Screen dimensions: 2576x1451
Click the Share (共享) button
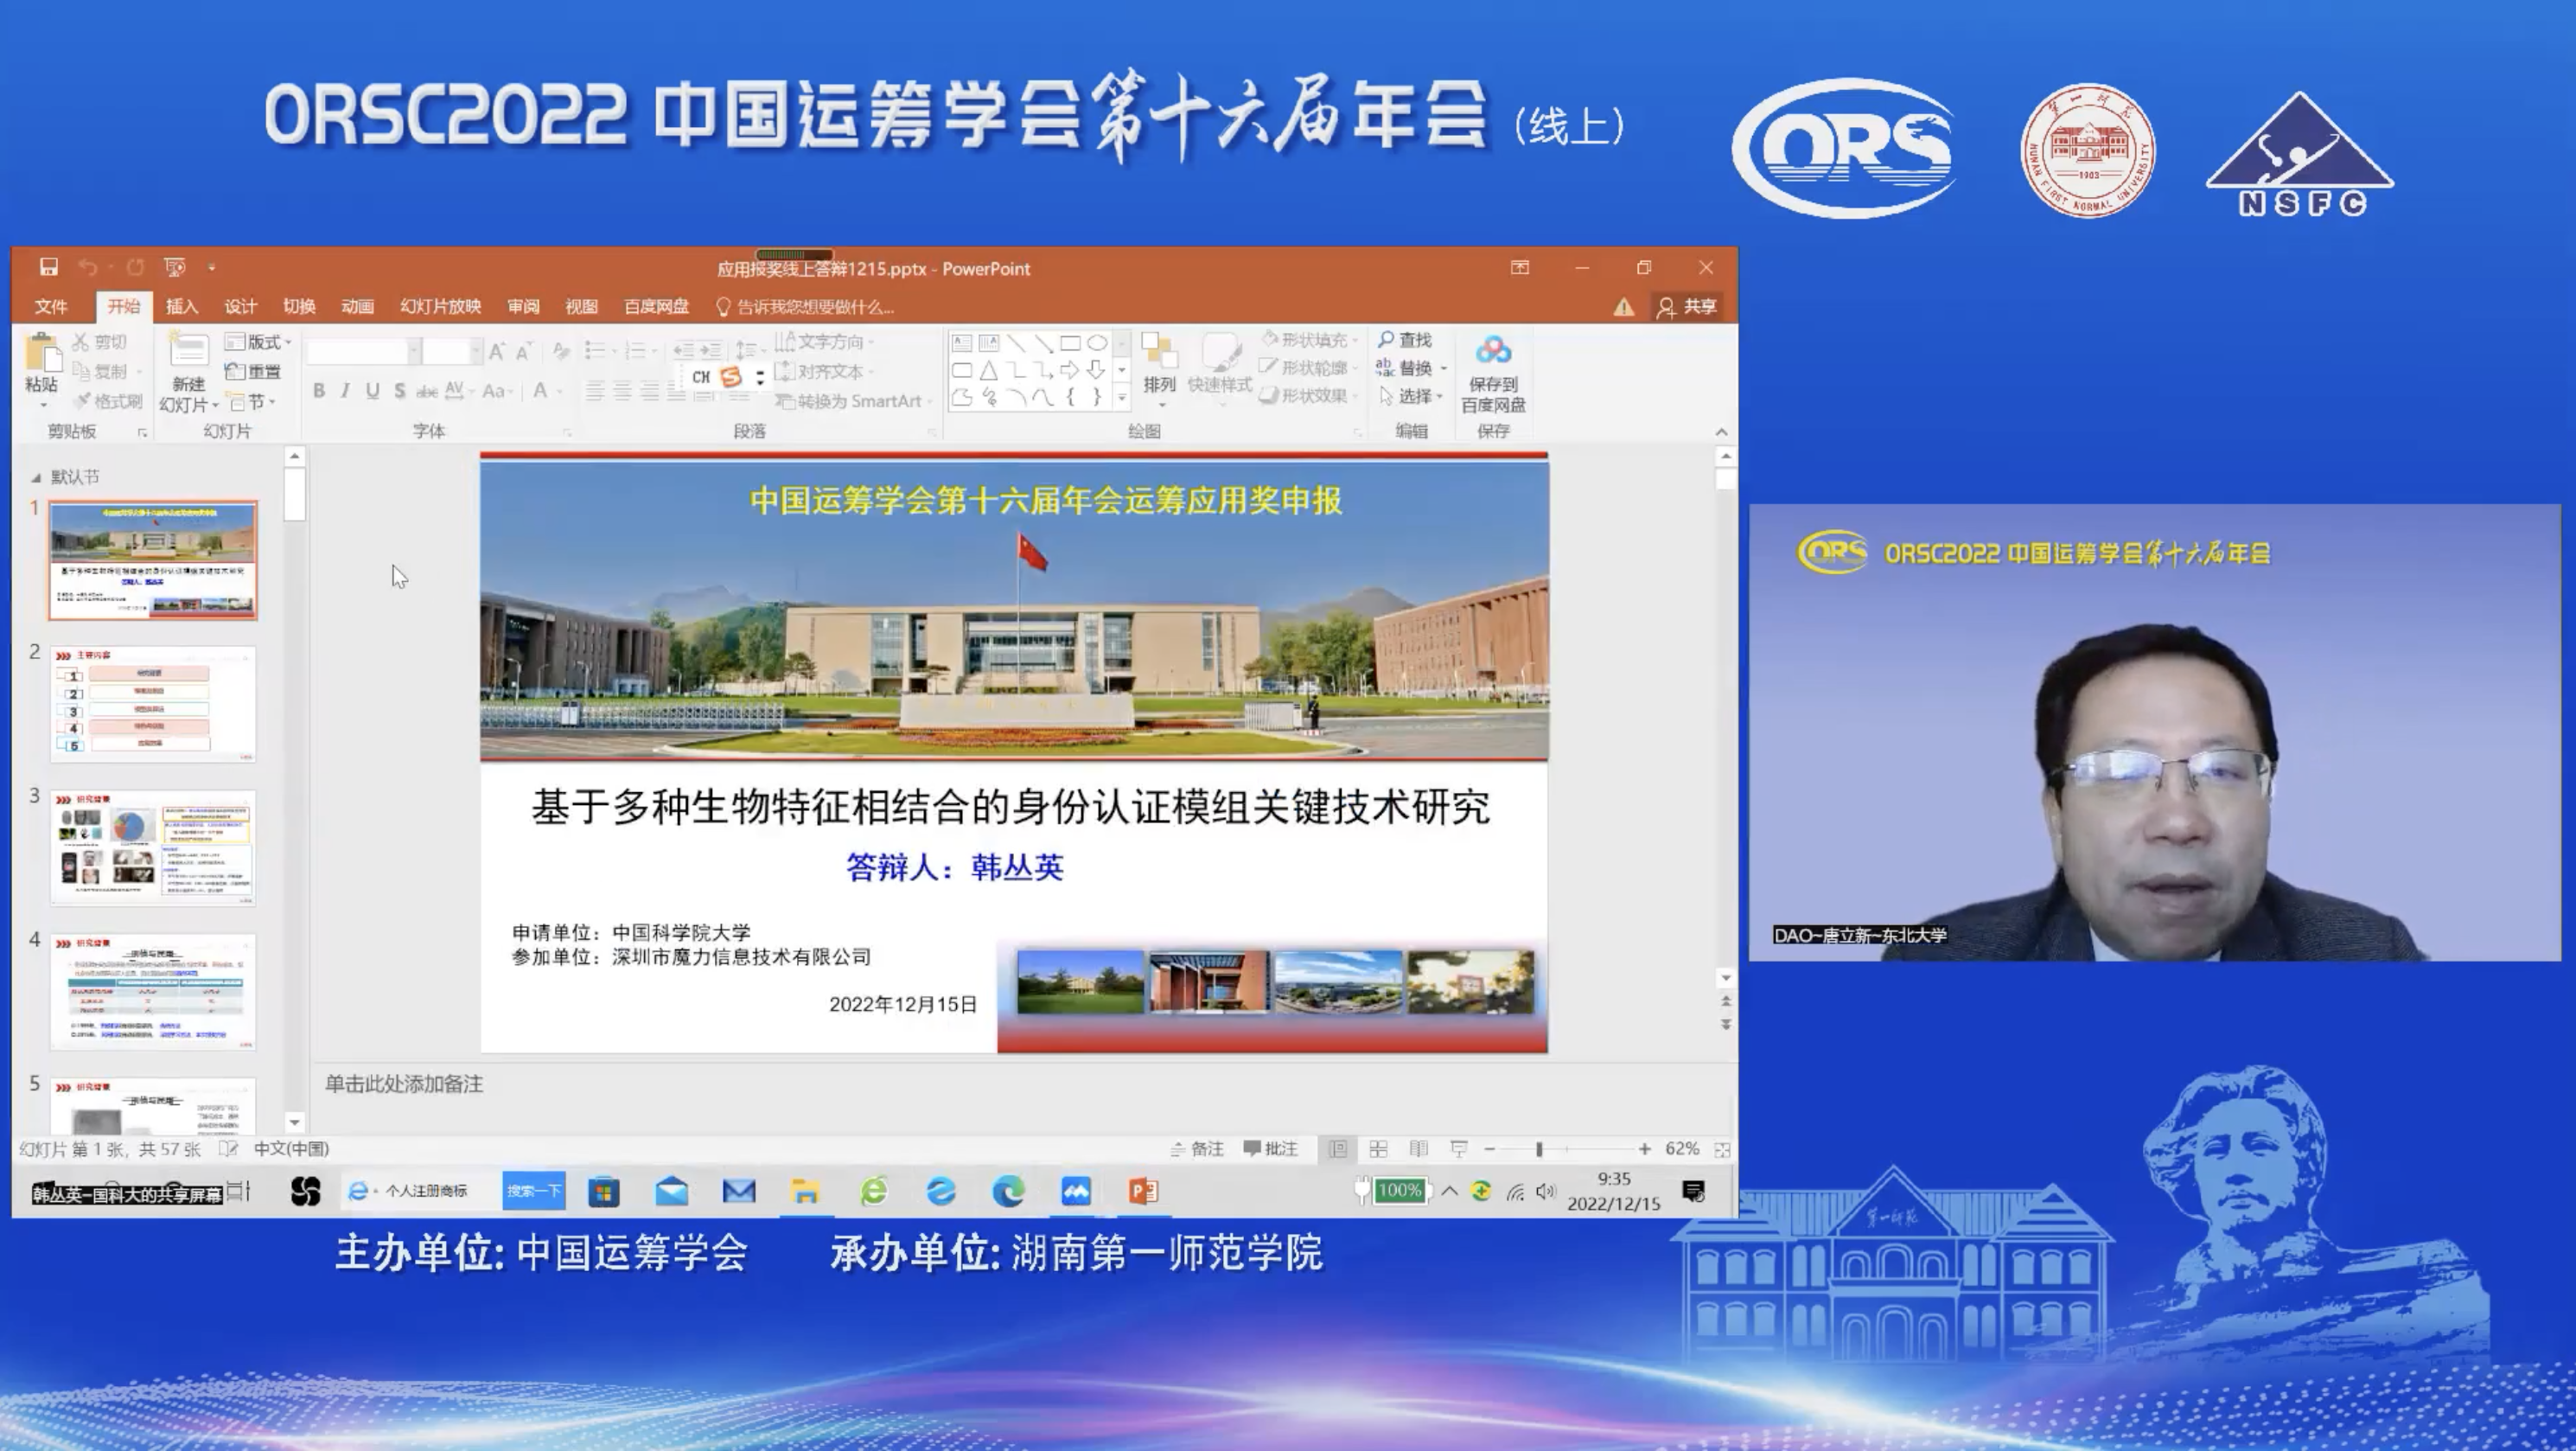pyautogui.click(x=1687, y=307)
